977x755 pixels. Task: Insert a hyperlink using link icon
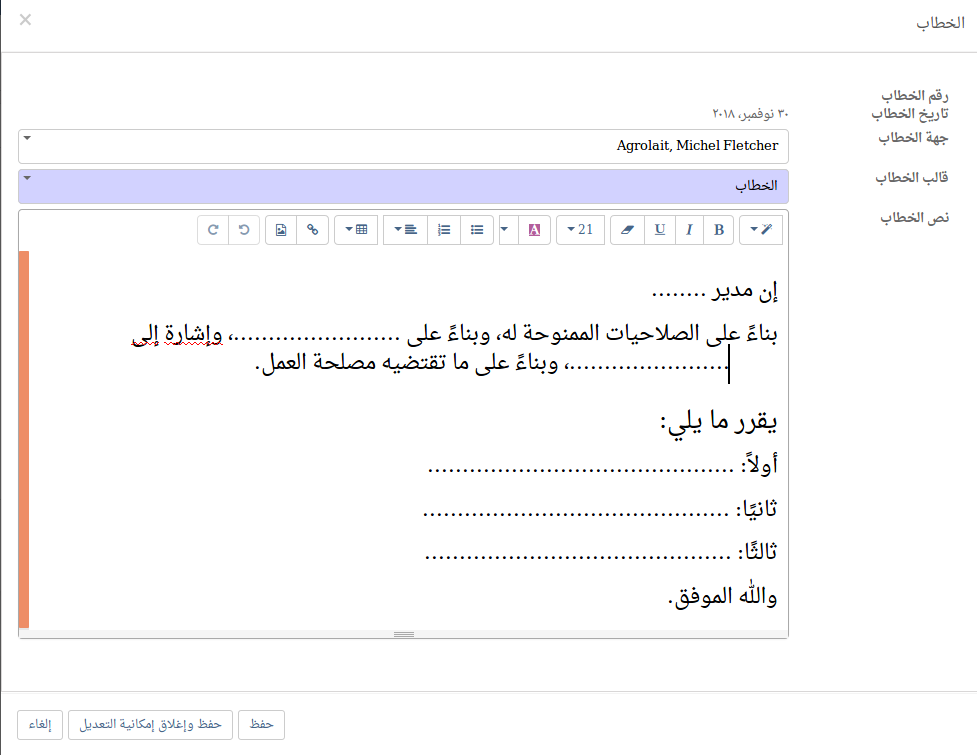pos(313,230)
